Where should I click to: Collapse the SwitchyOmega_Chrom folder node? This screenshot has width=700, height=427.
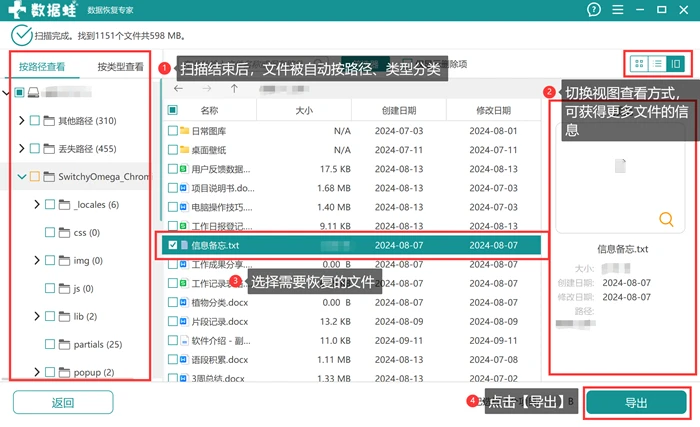click(21, 176)
